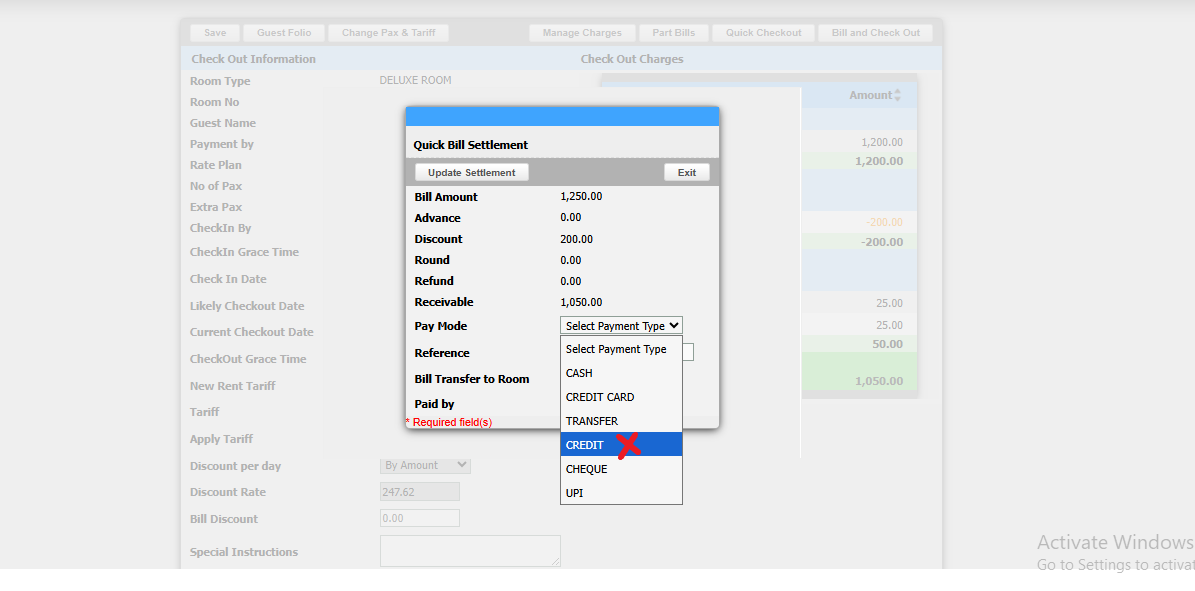
Task: Click the Update Settlement button
Action: tap(471, 173)
